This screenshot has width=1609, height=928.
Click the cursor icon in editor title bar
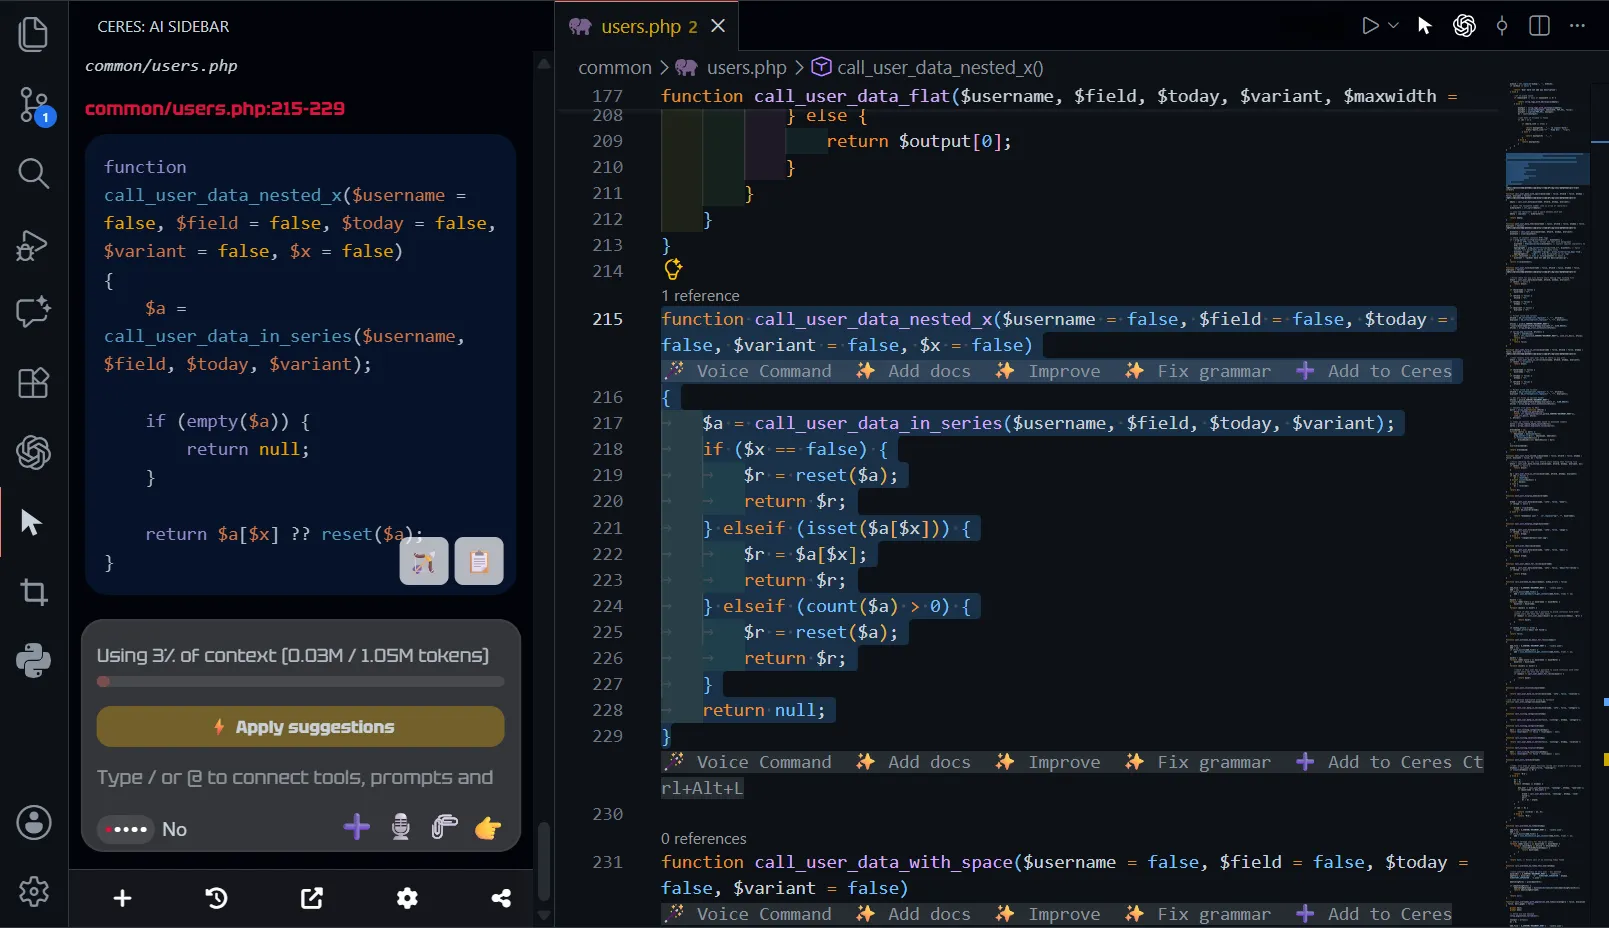point(1425,26)
